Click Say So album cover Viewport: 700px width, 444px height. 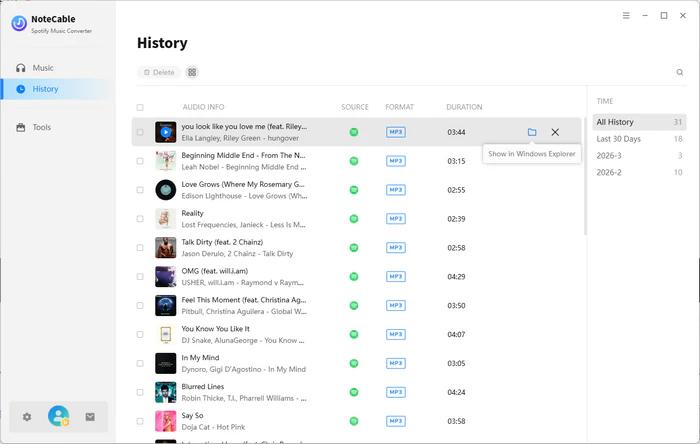(166, 421)
